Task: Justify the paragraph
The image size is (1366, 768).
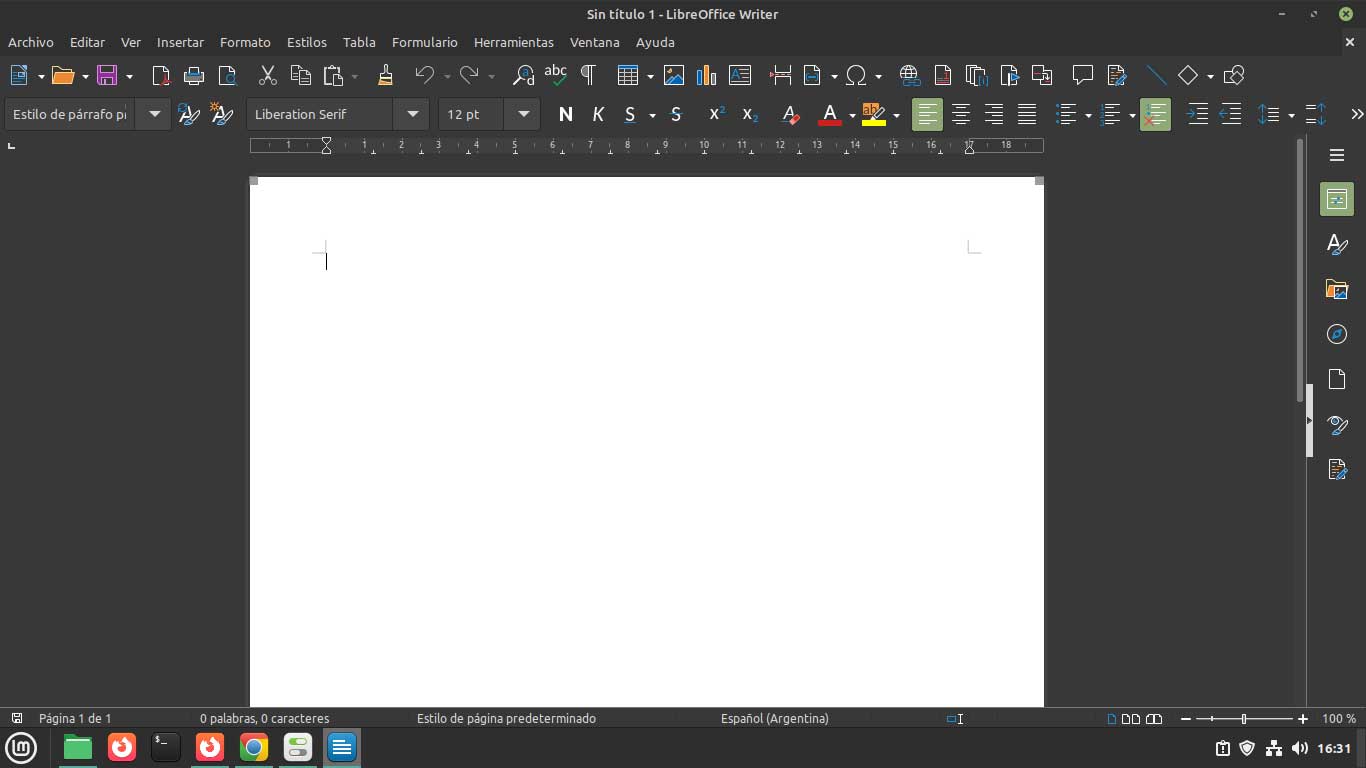Action: point(1027,114)
